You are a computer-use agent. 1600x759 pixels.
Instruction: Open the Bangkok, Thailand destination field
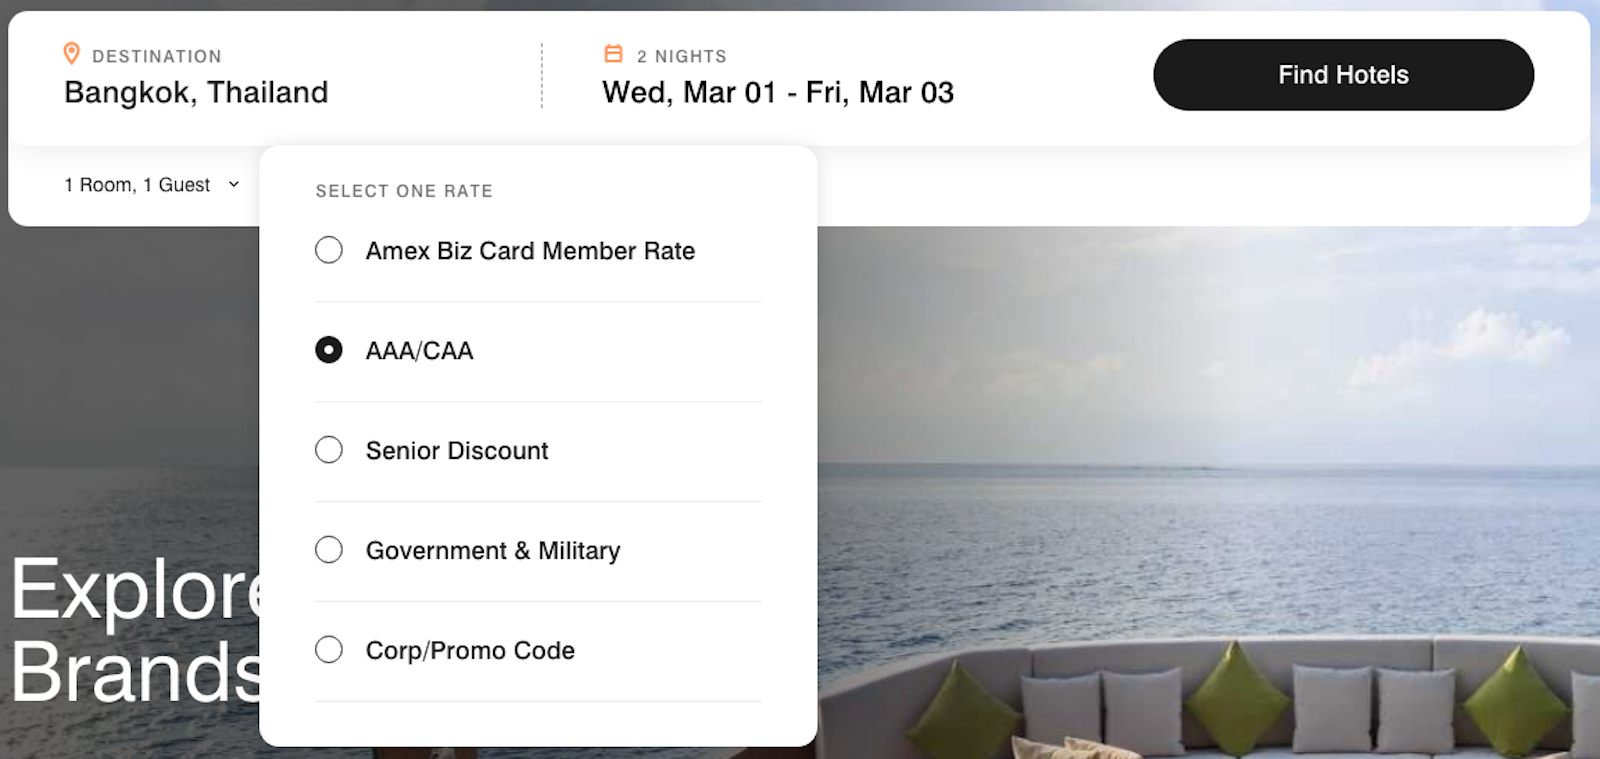click(x=196, y=92)
